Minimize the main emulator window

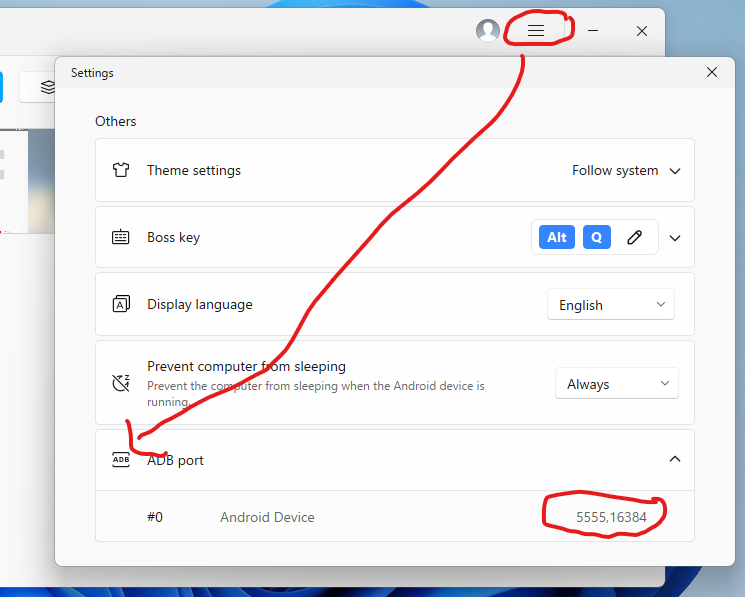tap(593, 31)
